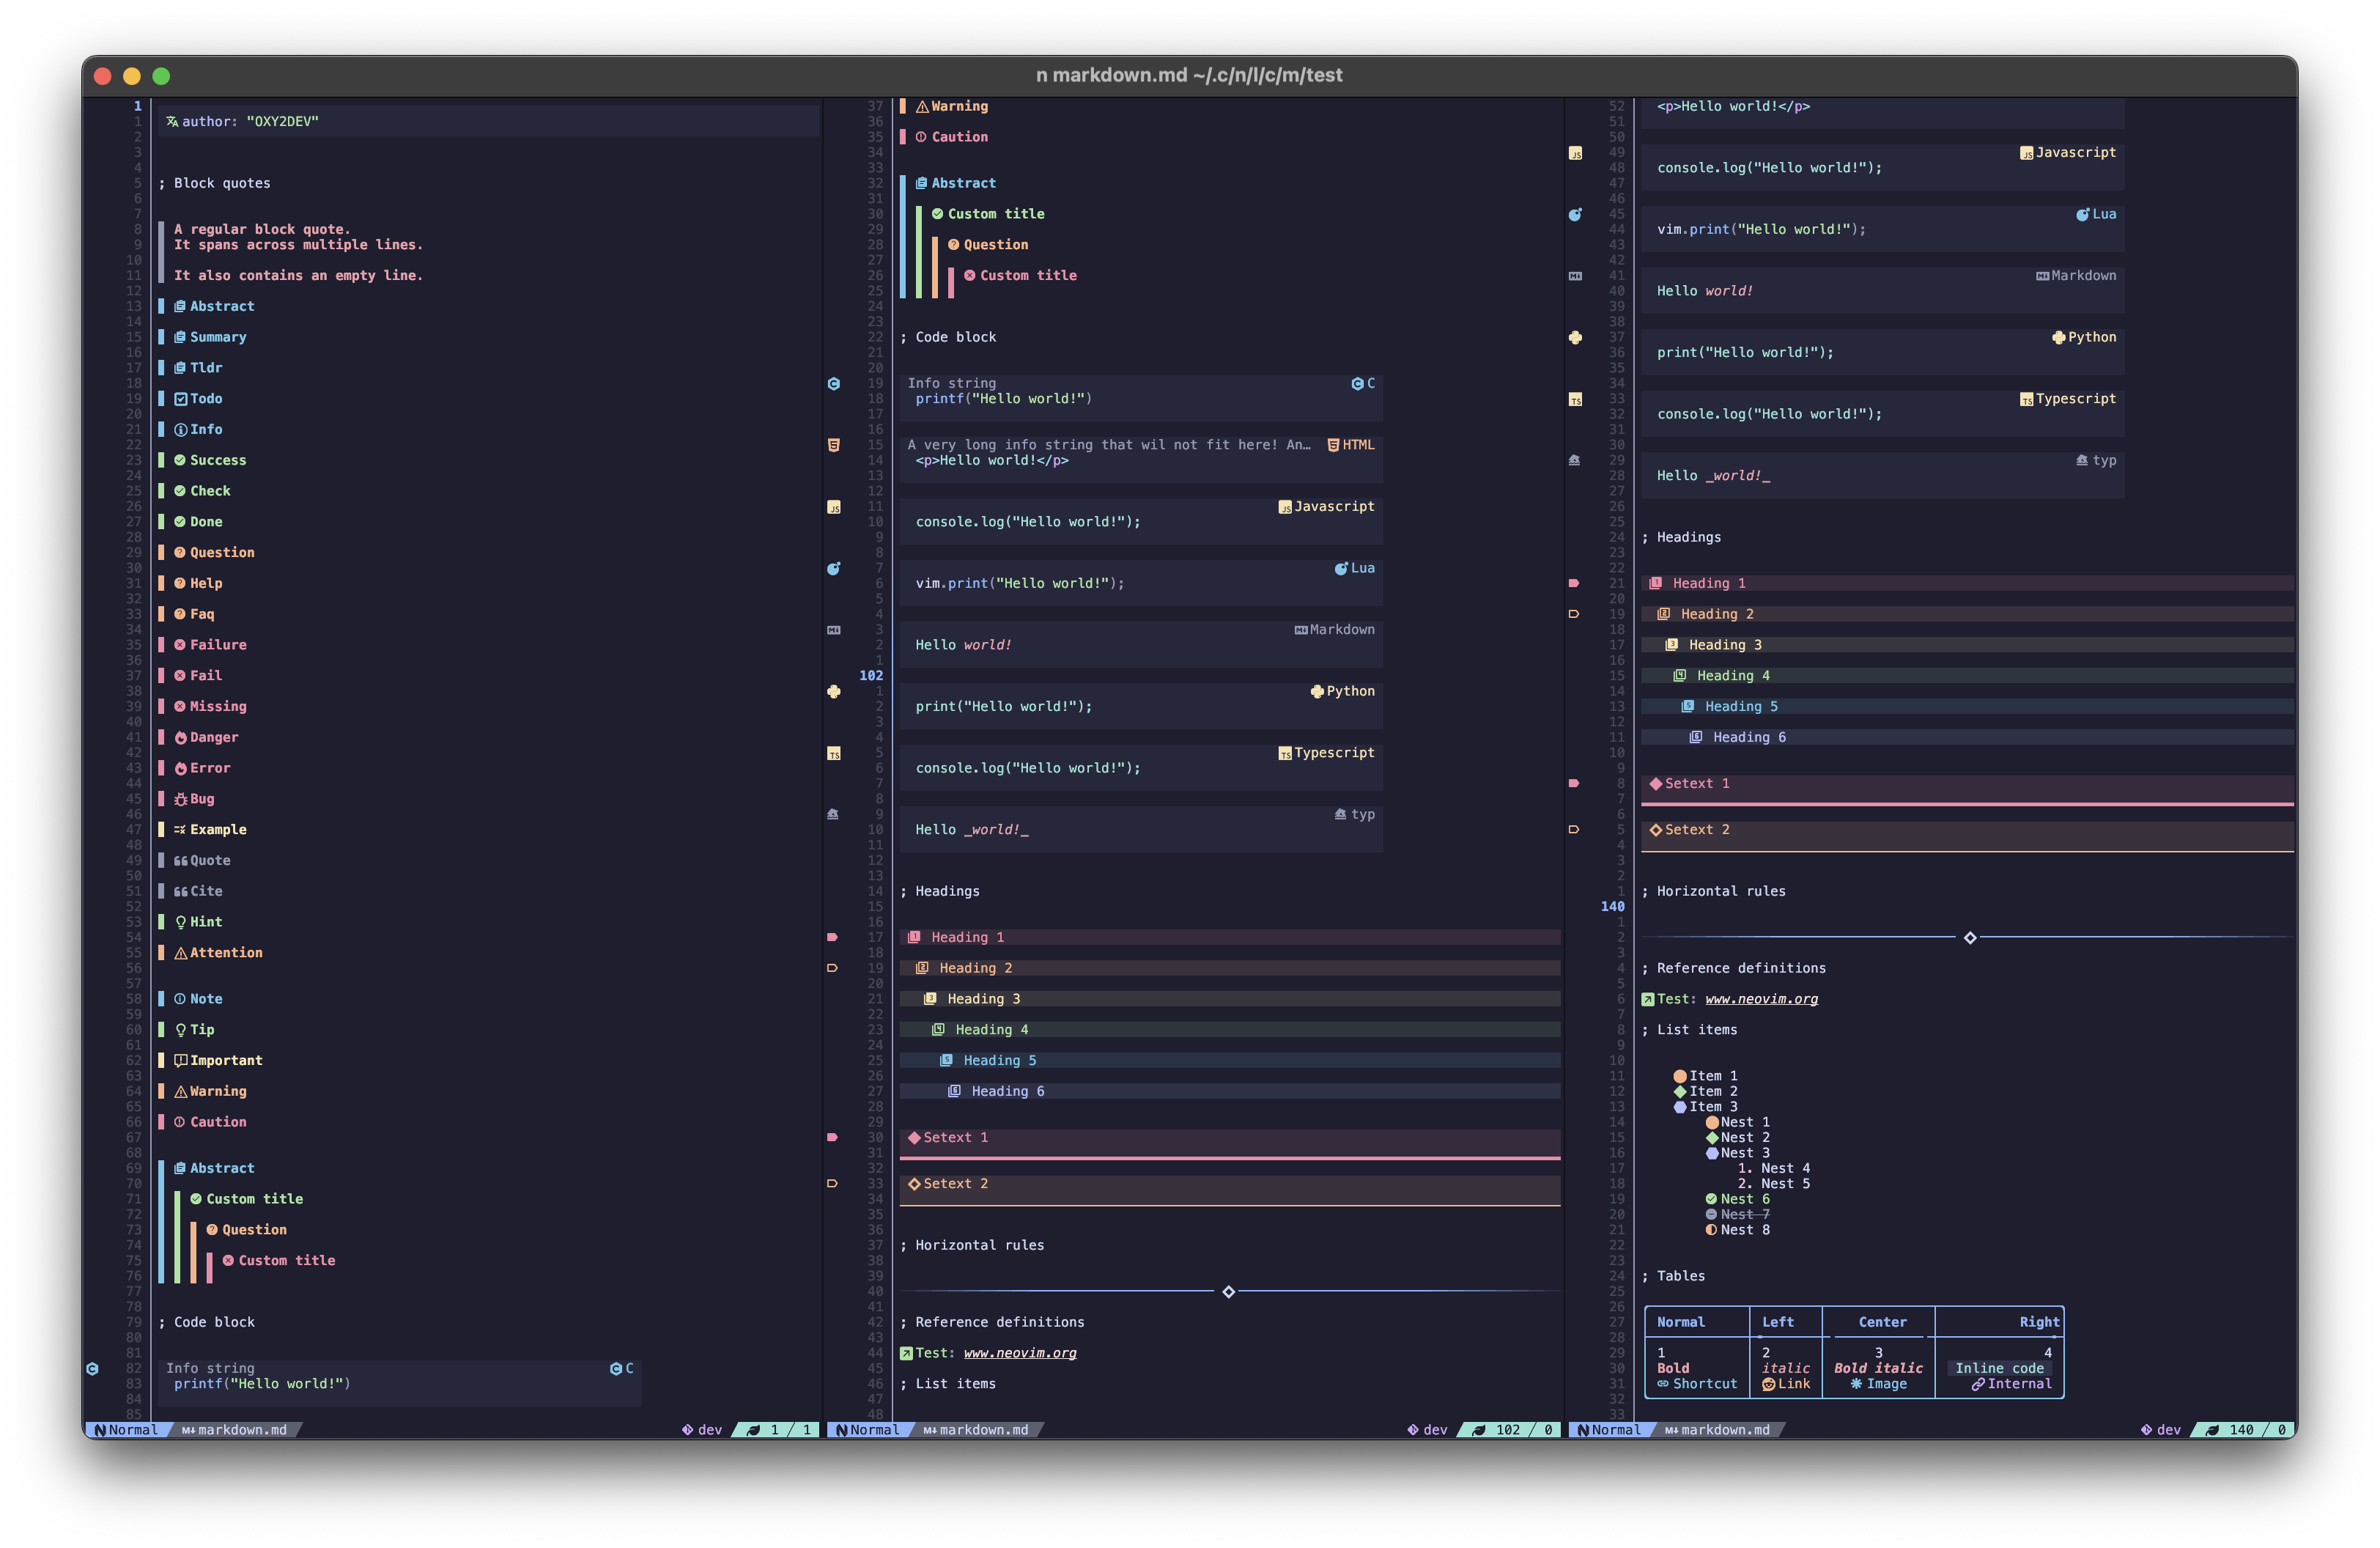Click the Hint lightbulb icon

tap(181, 922)
